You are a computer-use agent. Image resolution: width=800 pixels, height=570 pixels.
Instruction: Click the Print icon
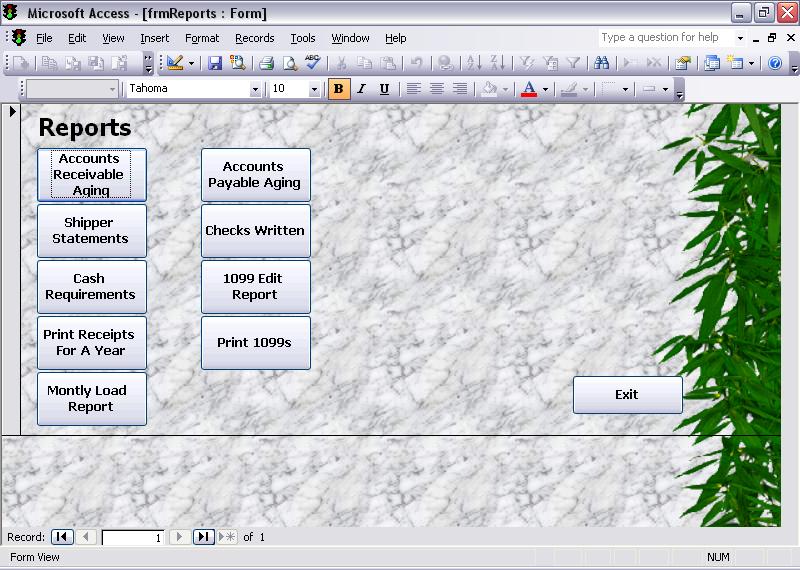coord(266,63)
